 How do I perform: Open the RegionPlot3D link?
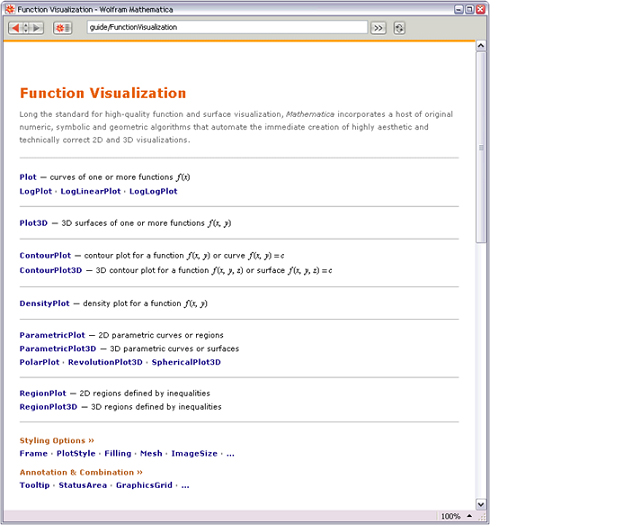click(48, 407)
